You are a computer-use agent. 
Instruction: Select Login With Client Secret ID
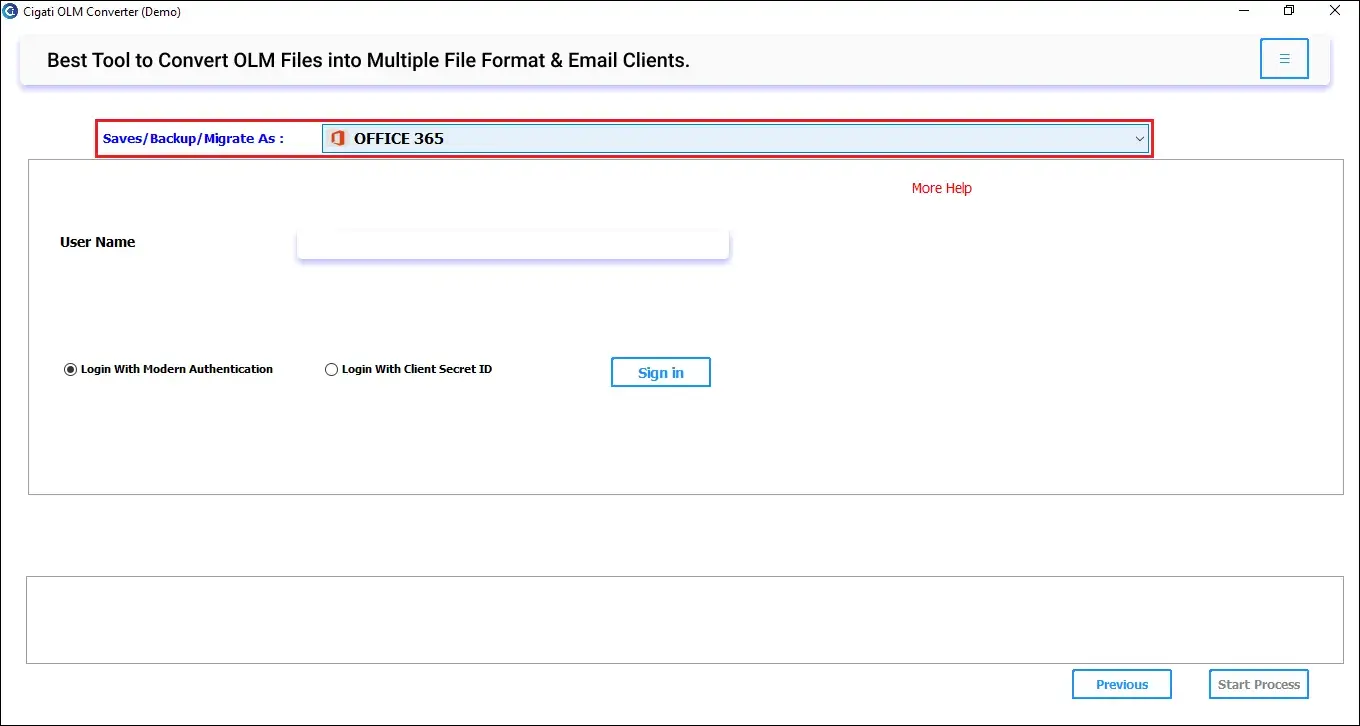[409, 369]
